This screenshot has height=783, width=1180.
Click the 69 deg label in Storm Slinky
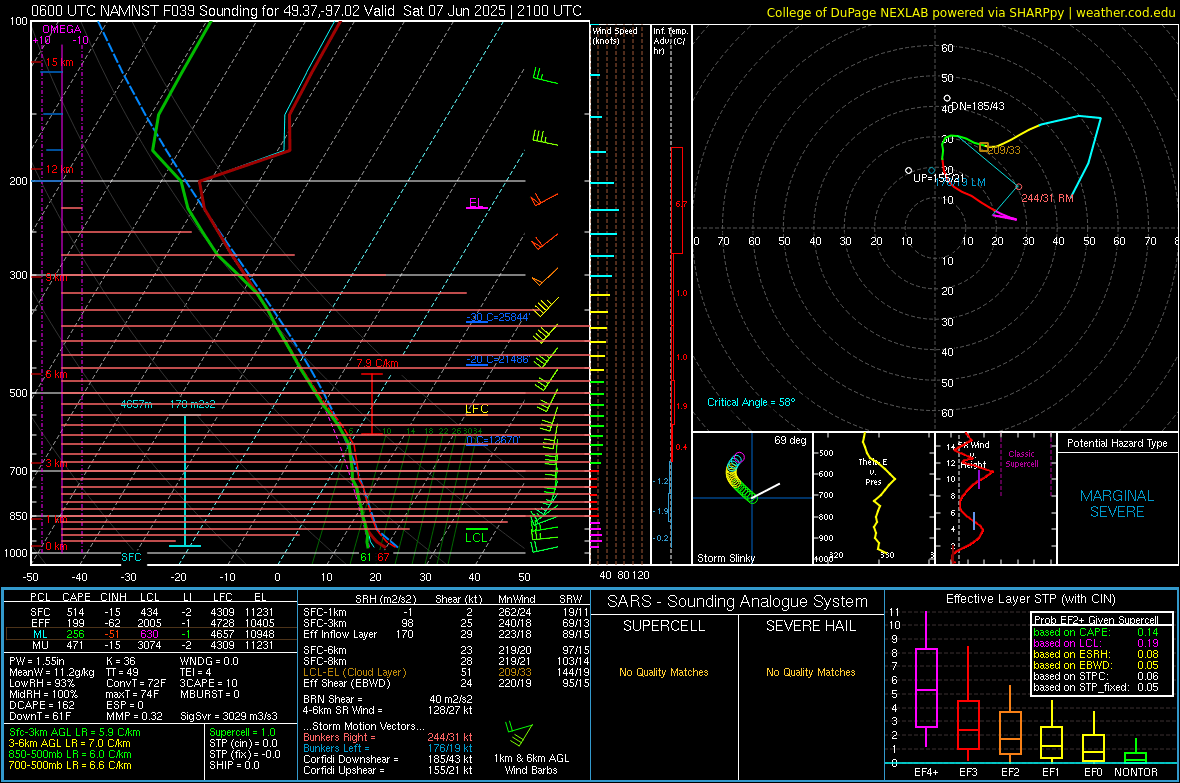coord(790,440)
